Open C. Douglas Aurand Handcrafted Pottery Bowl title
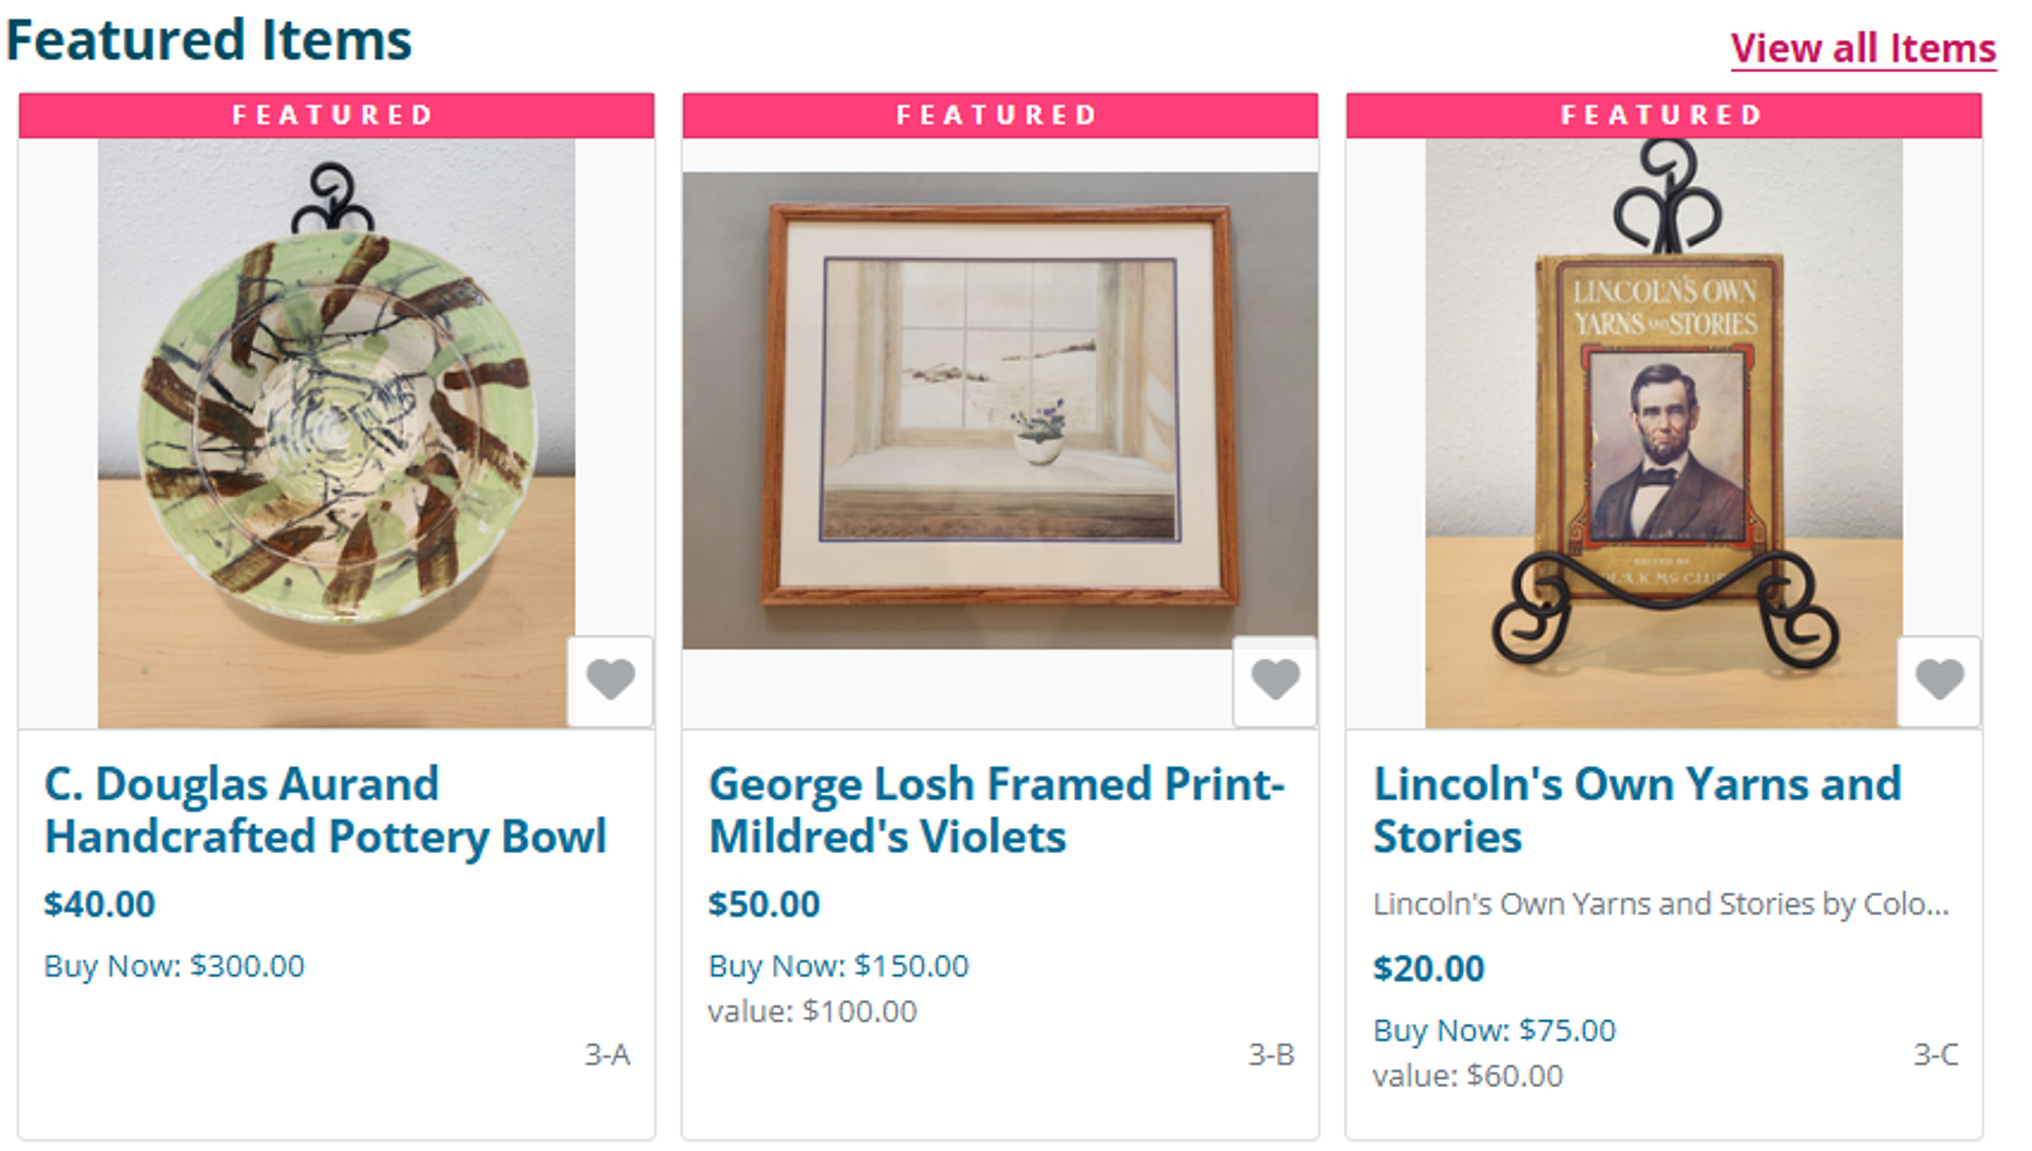The image size is (2032, 1151). pos(325,810)
